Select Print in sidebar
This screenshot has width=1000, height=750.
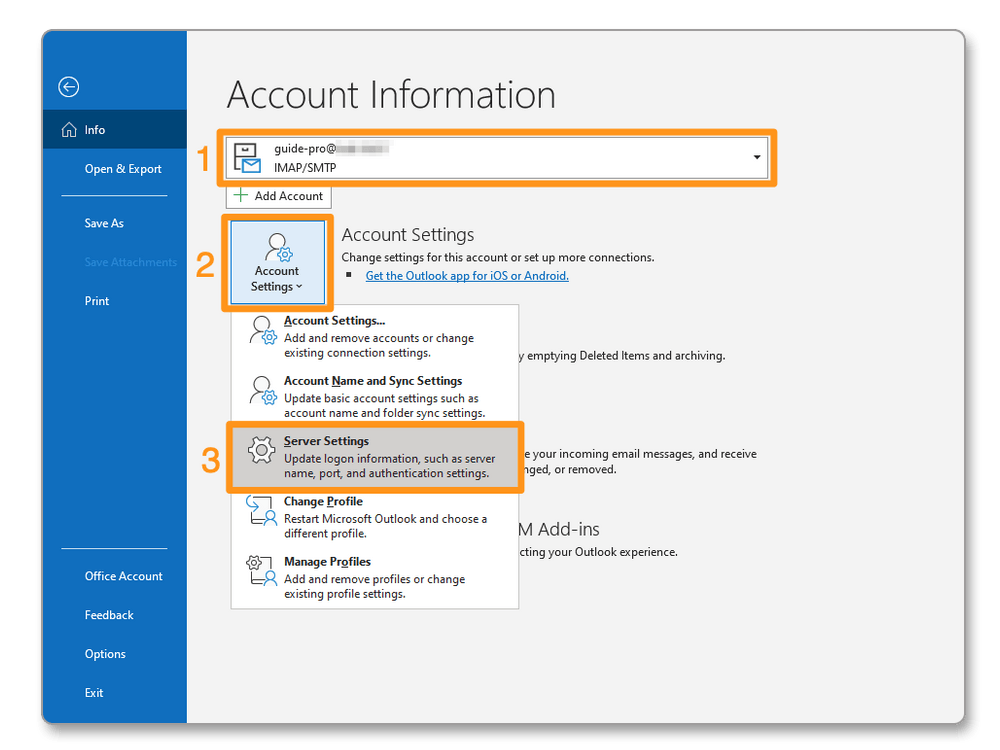click(97, 301)
